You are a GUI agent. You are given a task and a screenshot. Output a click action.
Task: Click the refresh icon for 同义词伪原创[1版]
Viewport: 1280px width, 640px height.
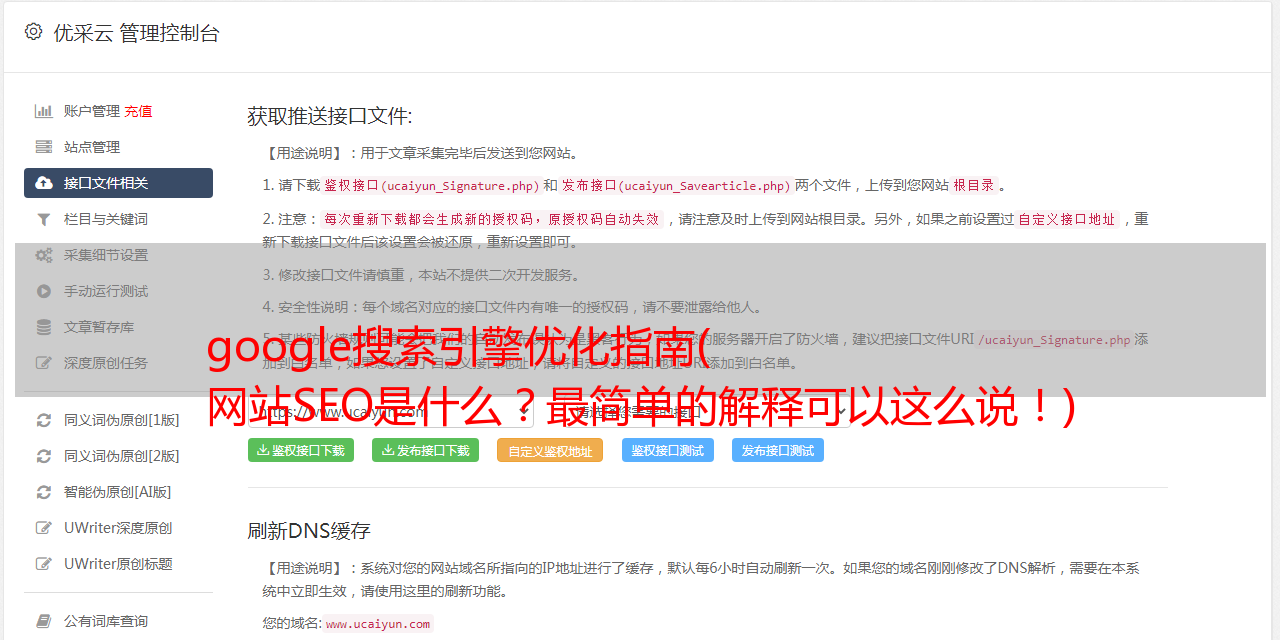tap(44, 420)
